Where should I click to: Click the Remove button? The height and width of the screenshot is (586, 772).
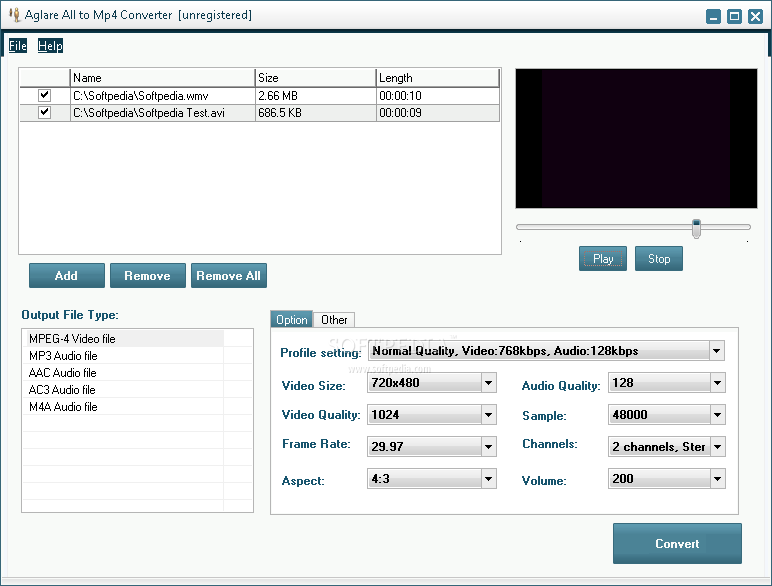point(148,275)
